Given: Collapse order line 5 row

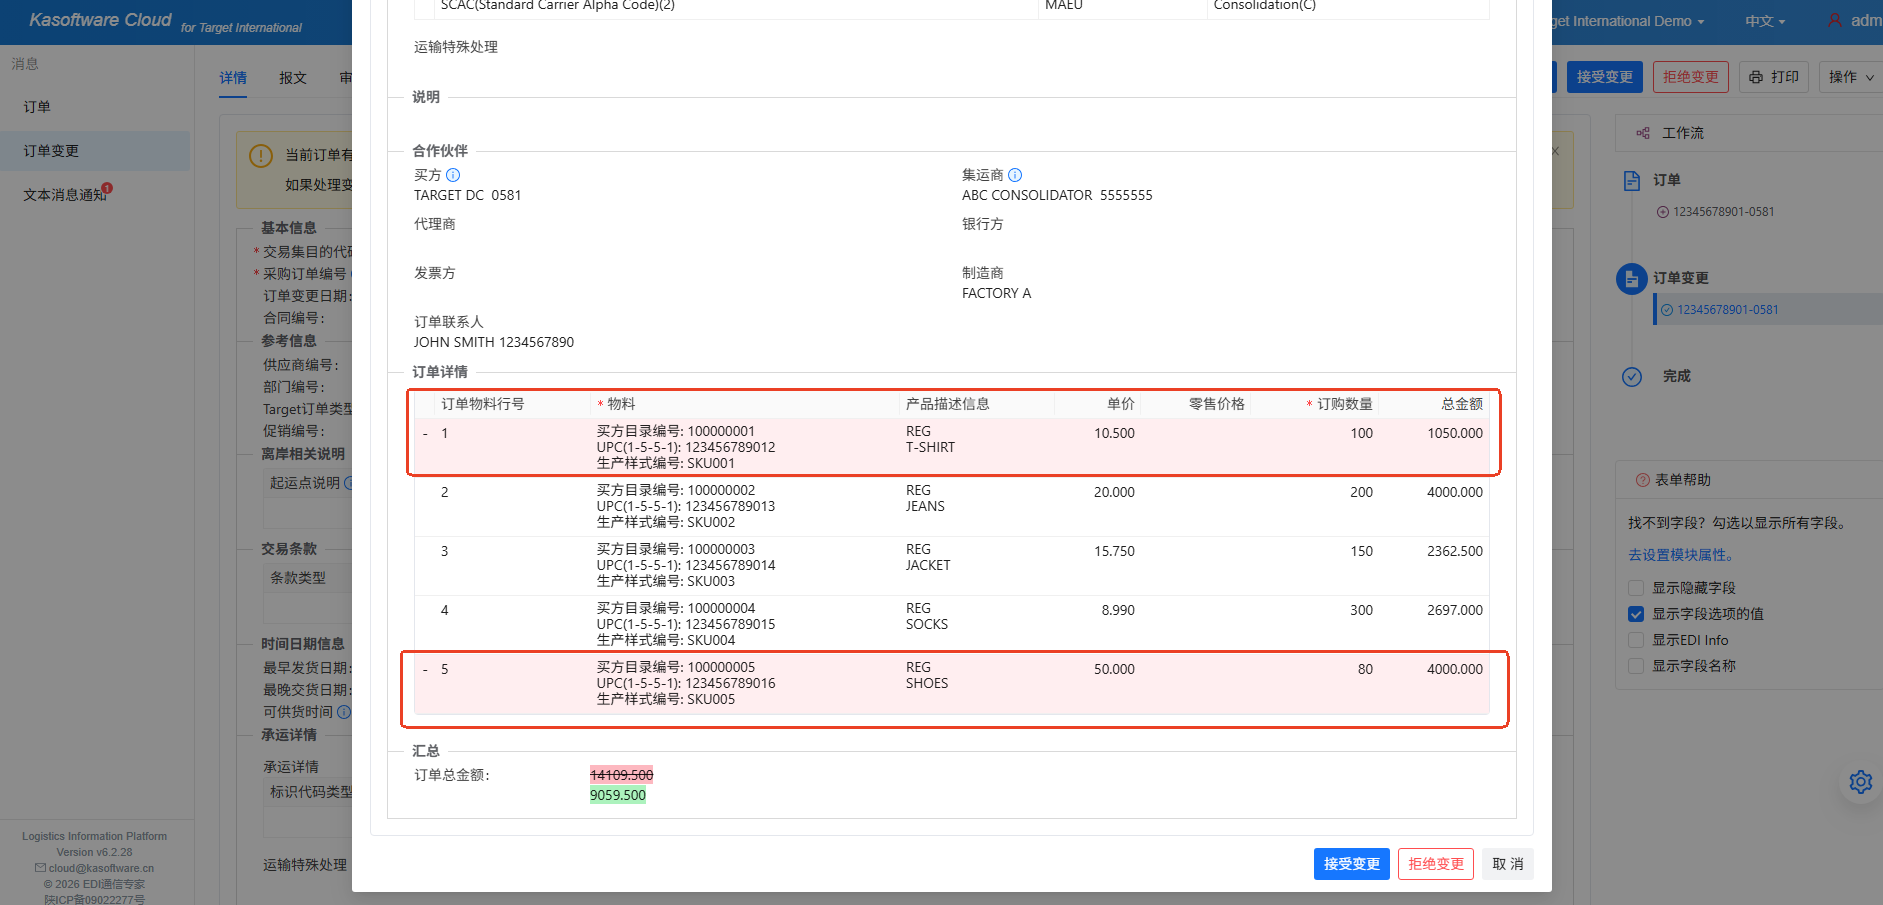Looking at the screenshot, I should (x=425, y=670).
